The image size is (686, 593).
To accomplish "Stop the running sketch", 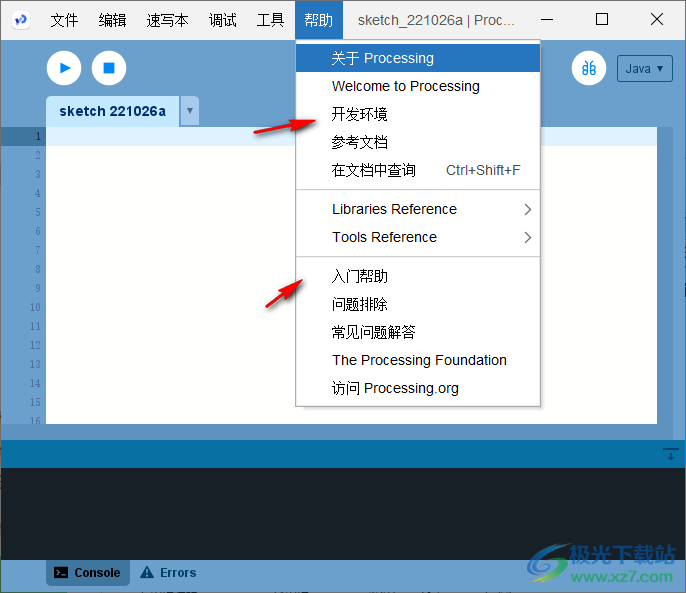I will (x=109, y=68).
